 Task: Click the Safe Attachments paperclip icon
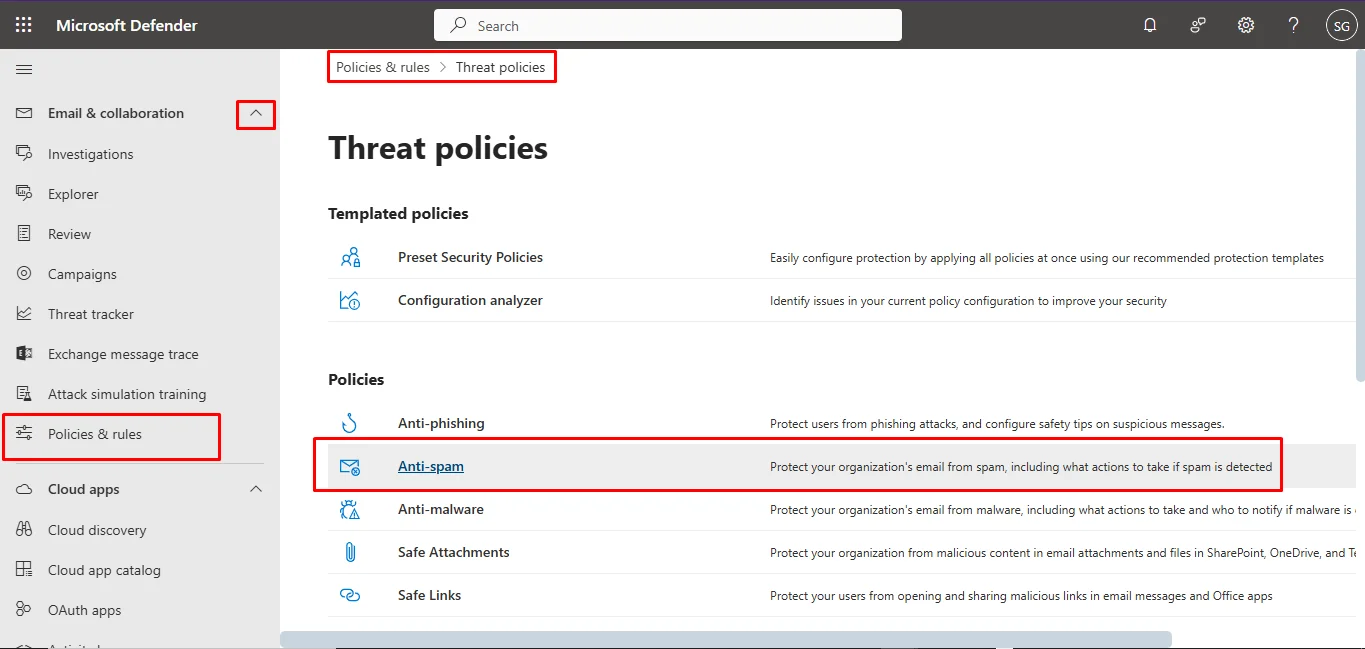[350, 552]
